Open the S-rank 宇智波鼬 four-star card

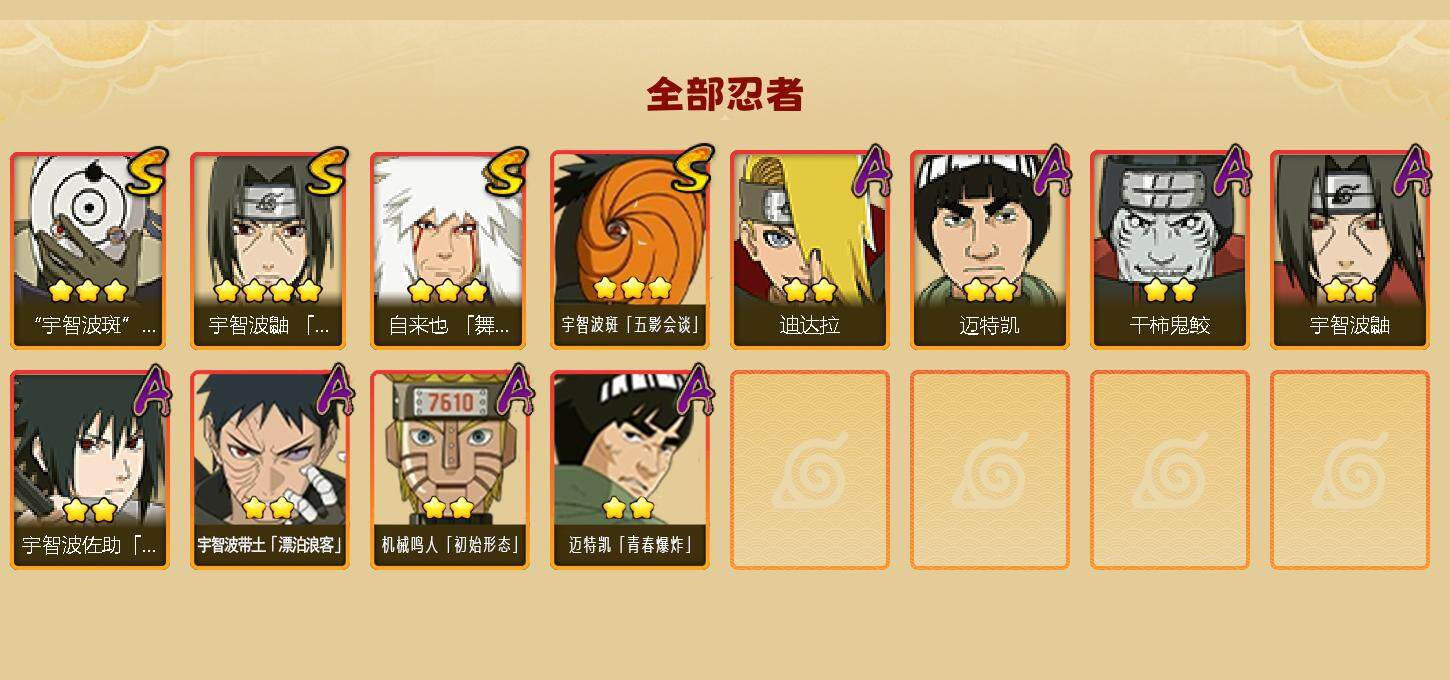(270, 250)
